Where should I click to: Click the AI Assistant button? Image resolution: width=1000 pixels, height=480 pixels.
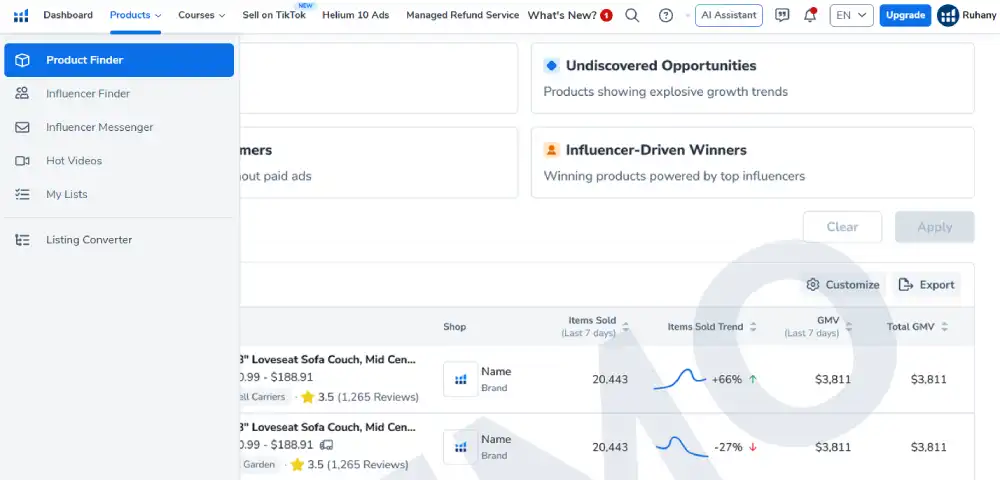pyautogui.click(x=728, y=15)
